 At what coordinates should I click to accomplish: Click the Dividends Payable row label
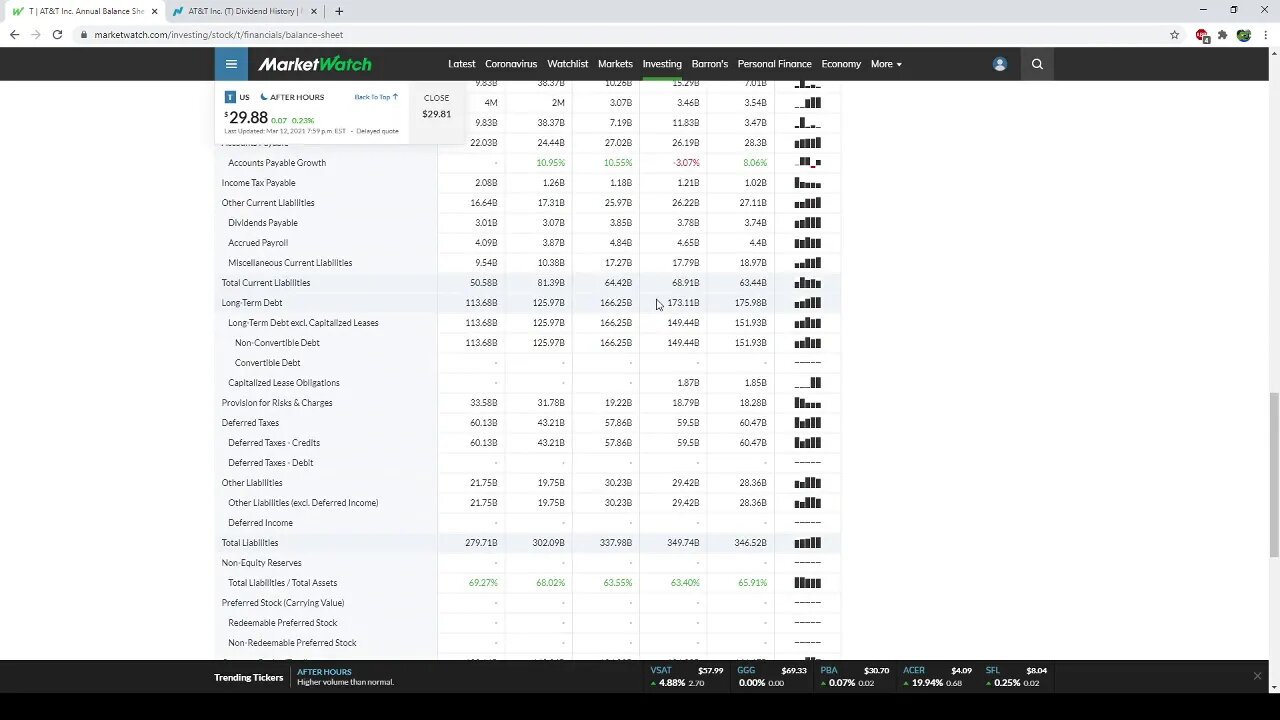pos(263,223)
